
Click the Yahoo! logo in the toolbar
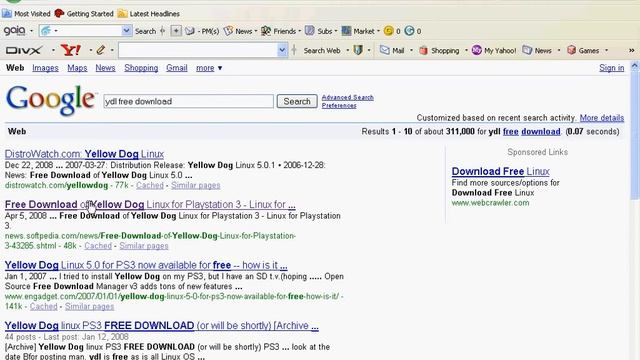(71, 50)
